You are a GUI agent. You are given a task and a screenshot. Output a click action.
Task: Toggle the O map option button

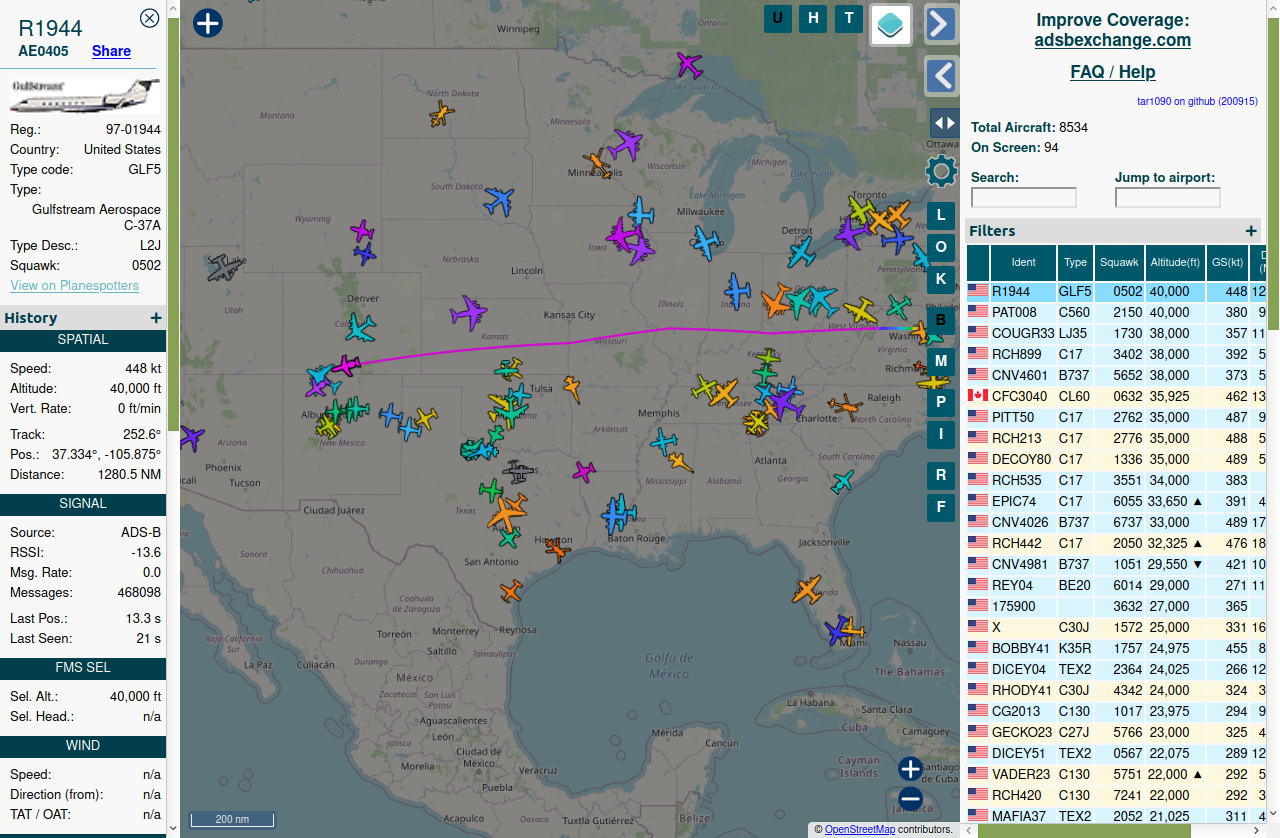tap(941, 247)
